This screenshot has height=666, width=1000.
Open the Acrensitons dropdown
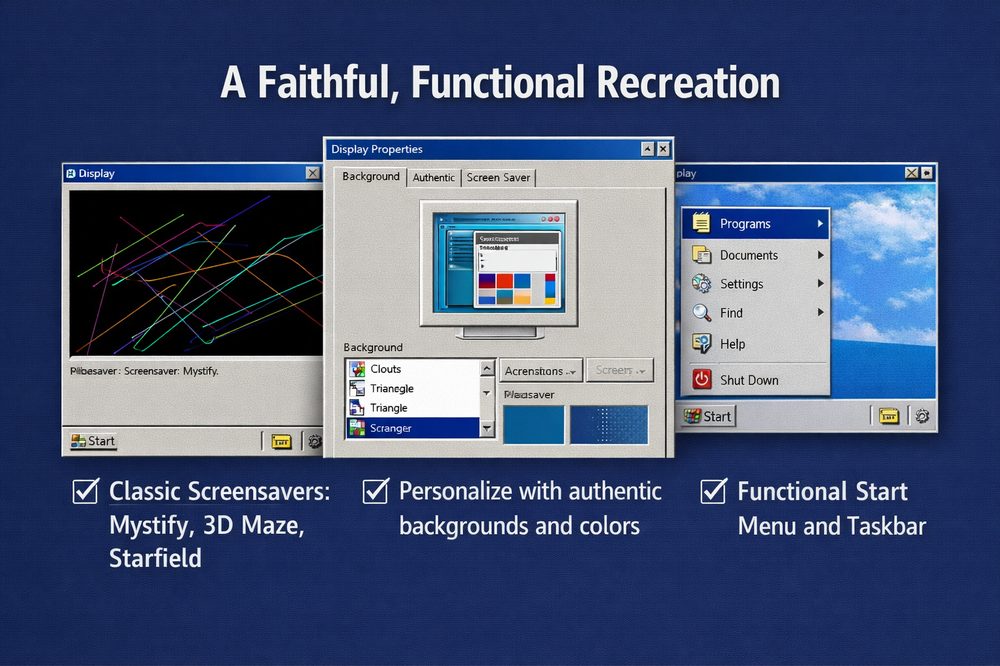click(541, 371)
